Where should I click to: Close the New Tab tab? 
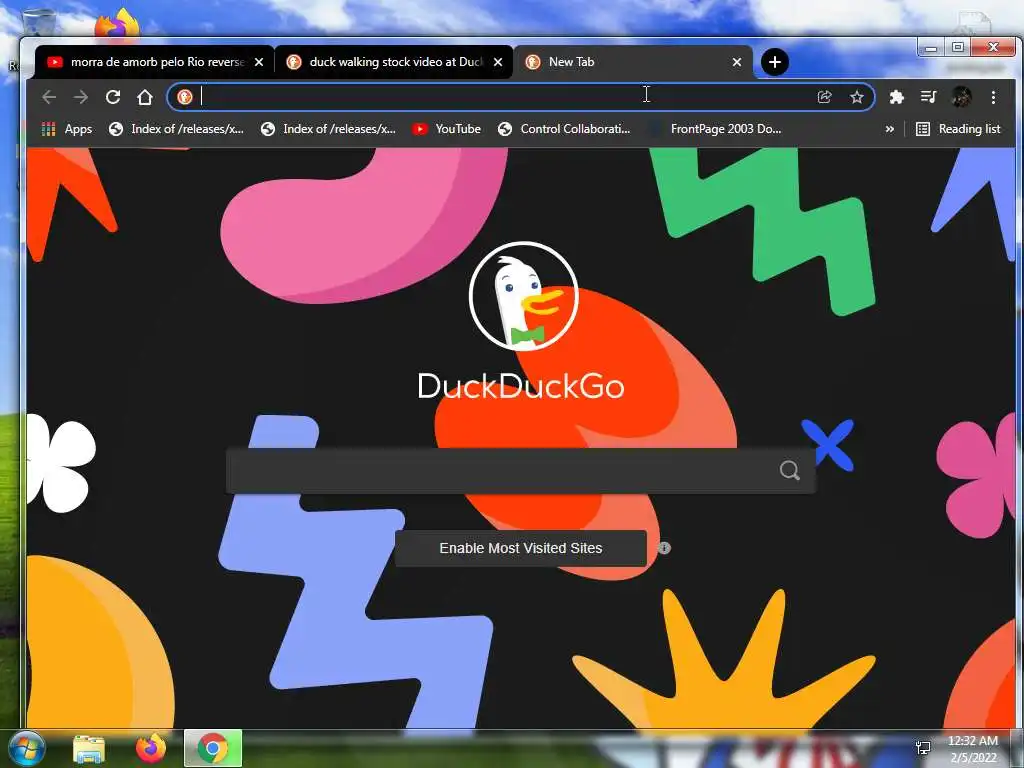[x=737, y=62]
